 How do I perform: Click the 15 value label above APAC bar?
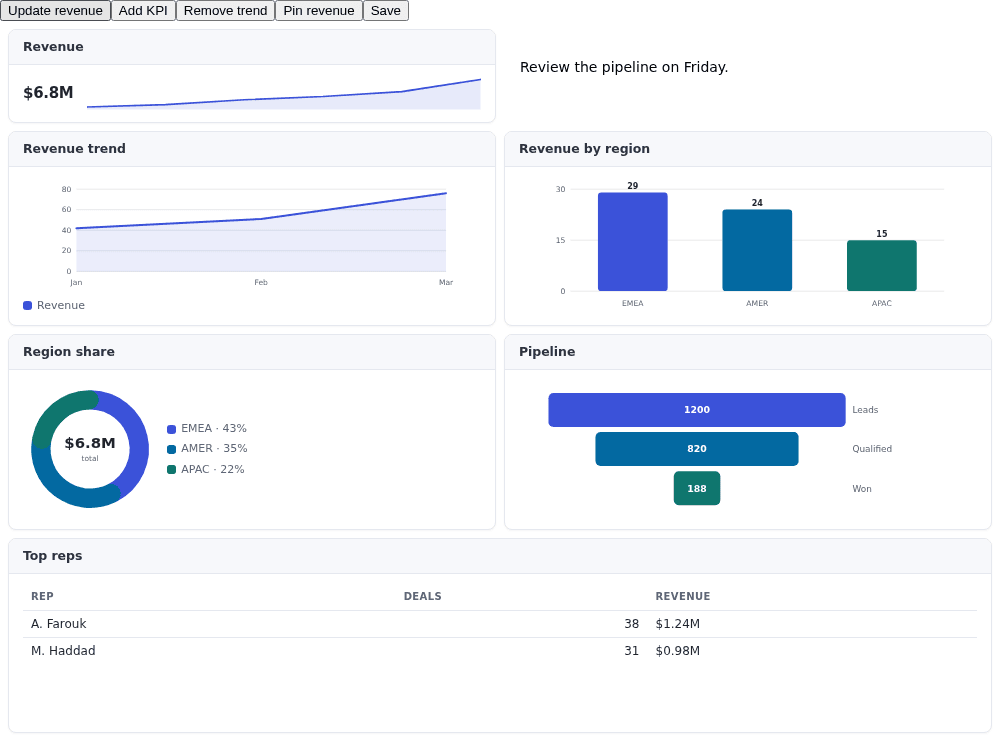(881, 233)
